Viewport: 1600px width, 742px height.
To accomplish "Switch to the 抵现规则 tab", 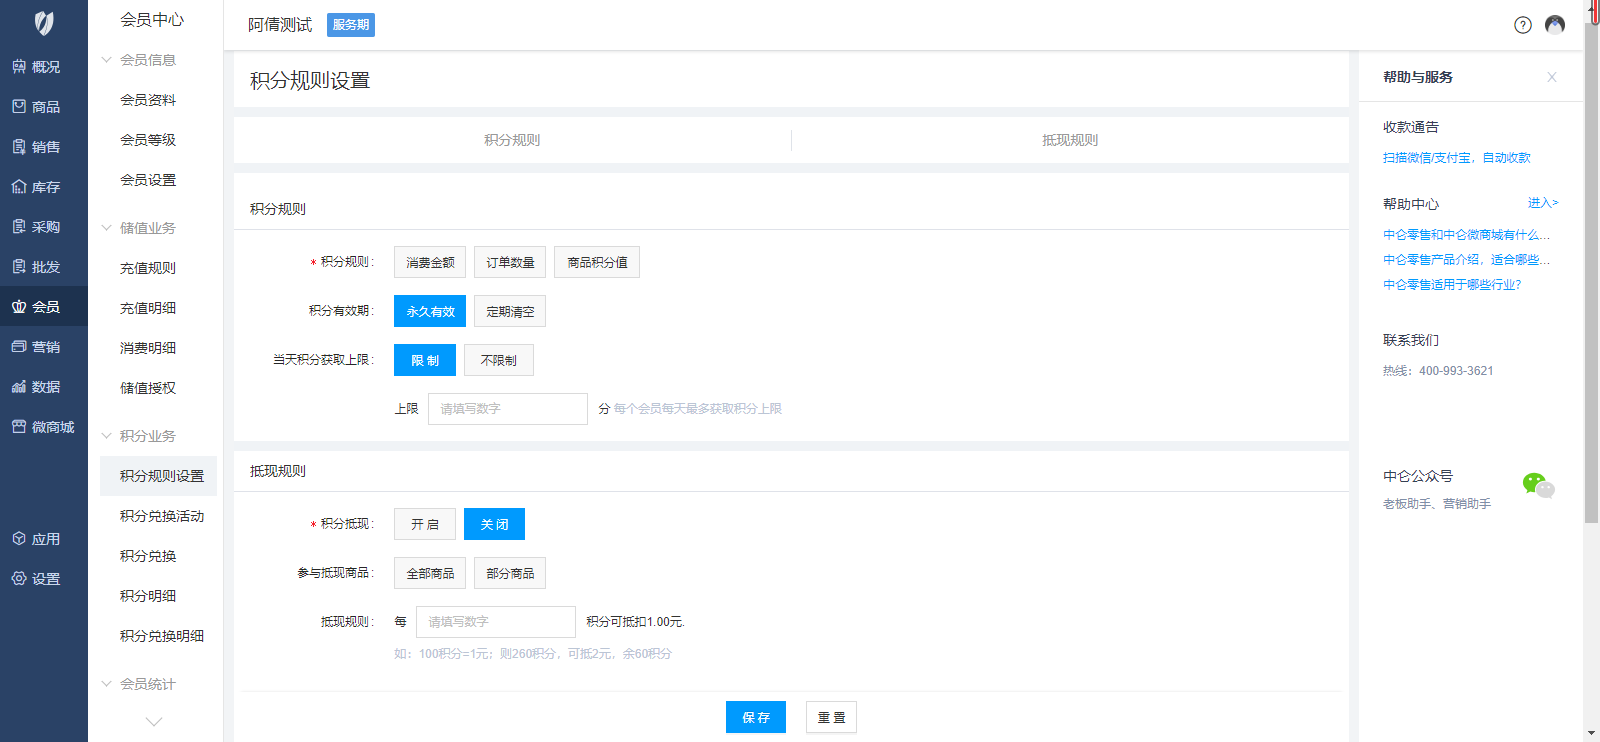I will 1069,140.
